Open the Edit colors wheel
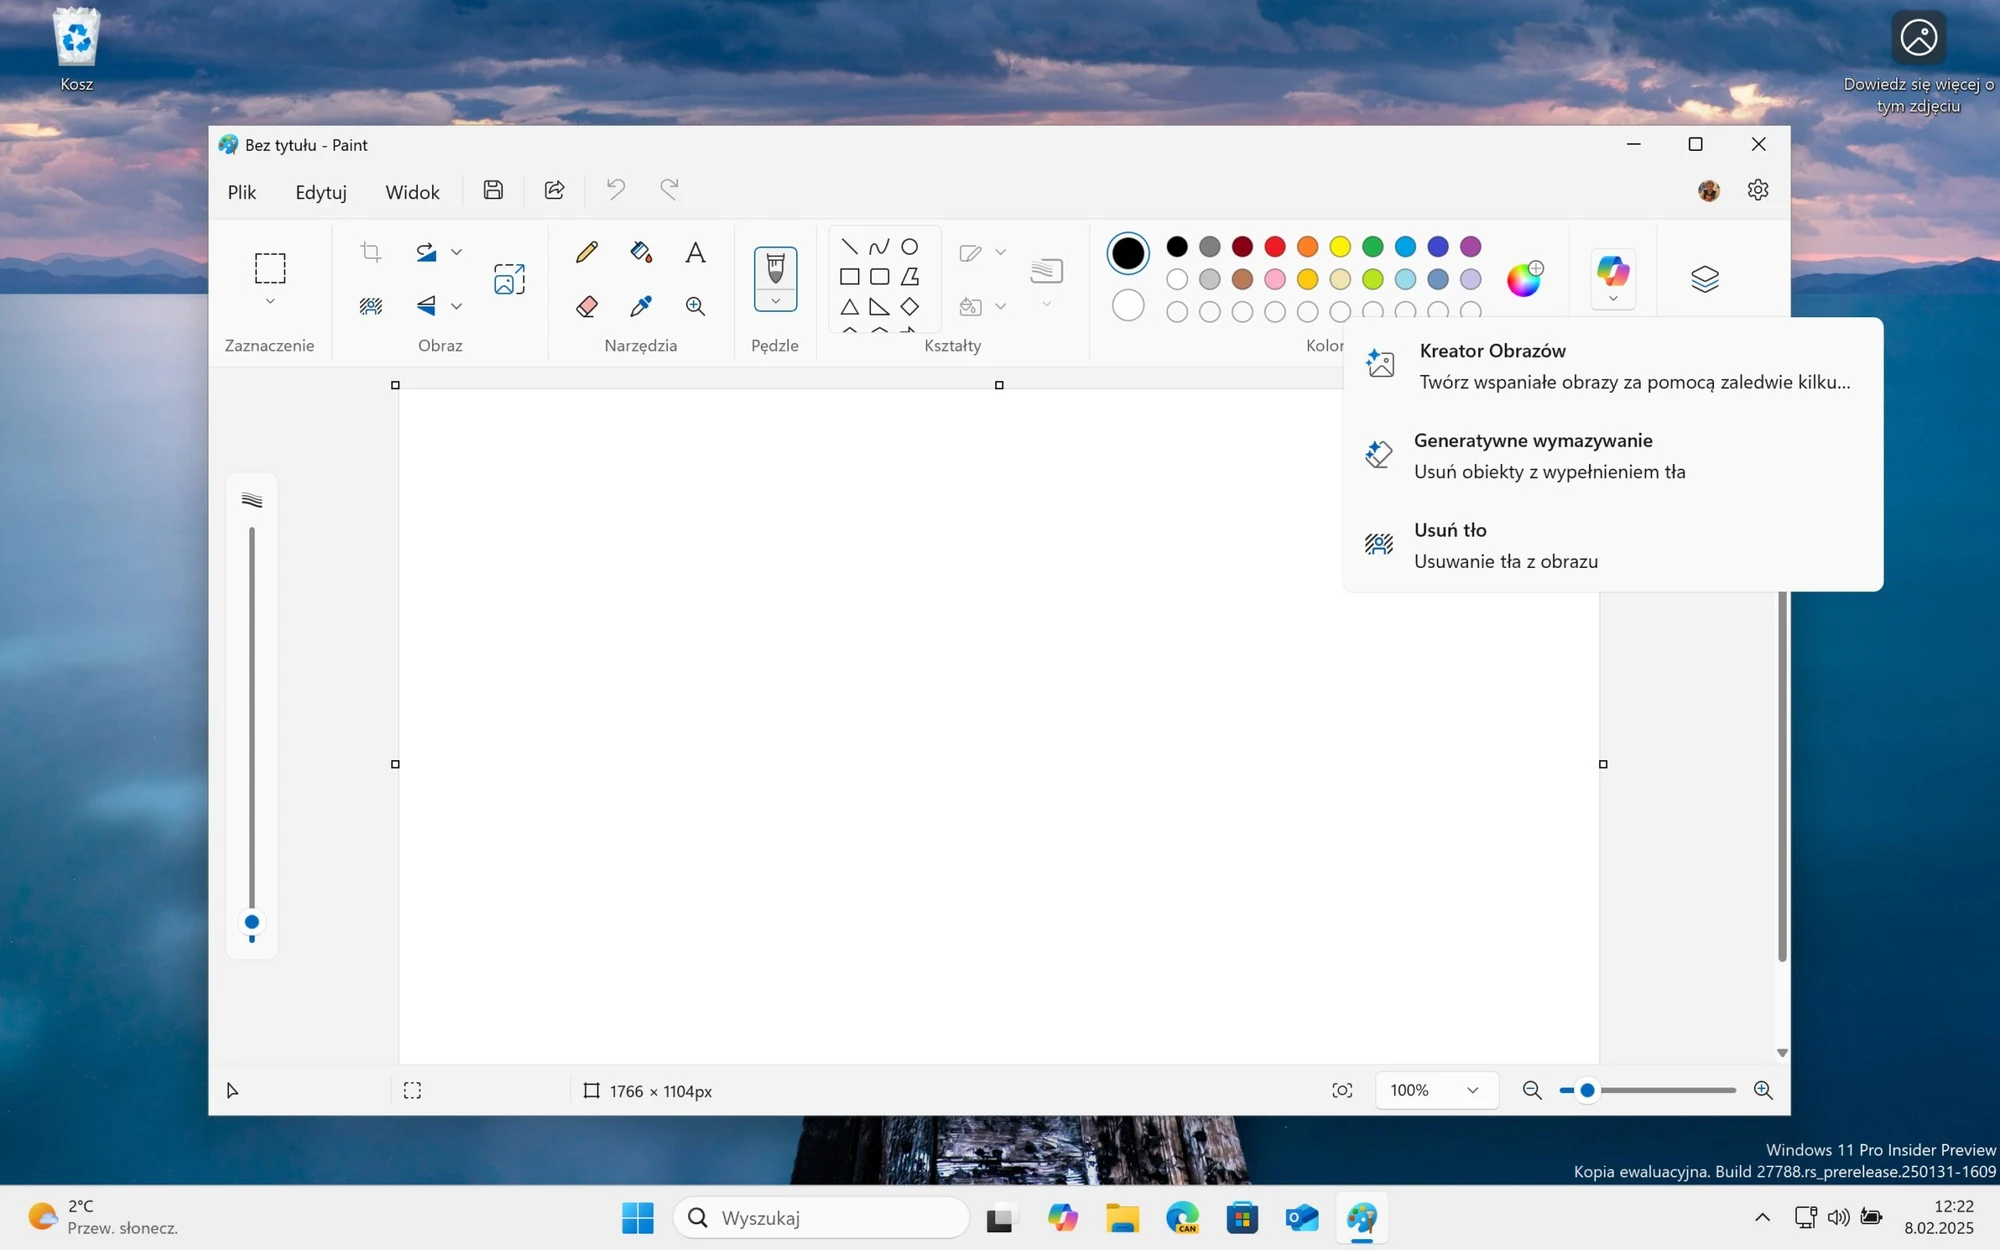Image resolution: width=2000 pixels, height=1250 pixels. [x=1525, y=279]
